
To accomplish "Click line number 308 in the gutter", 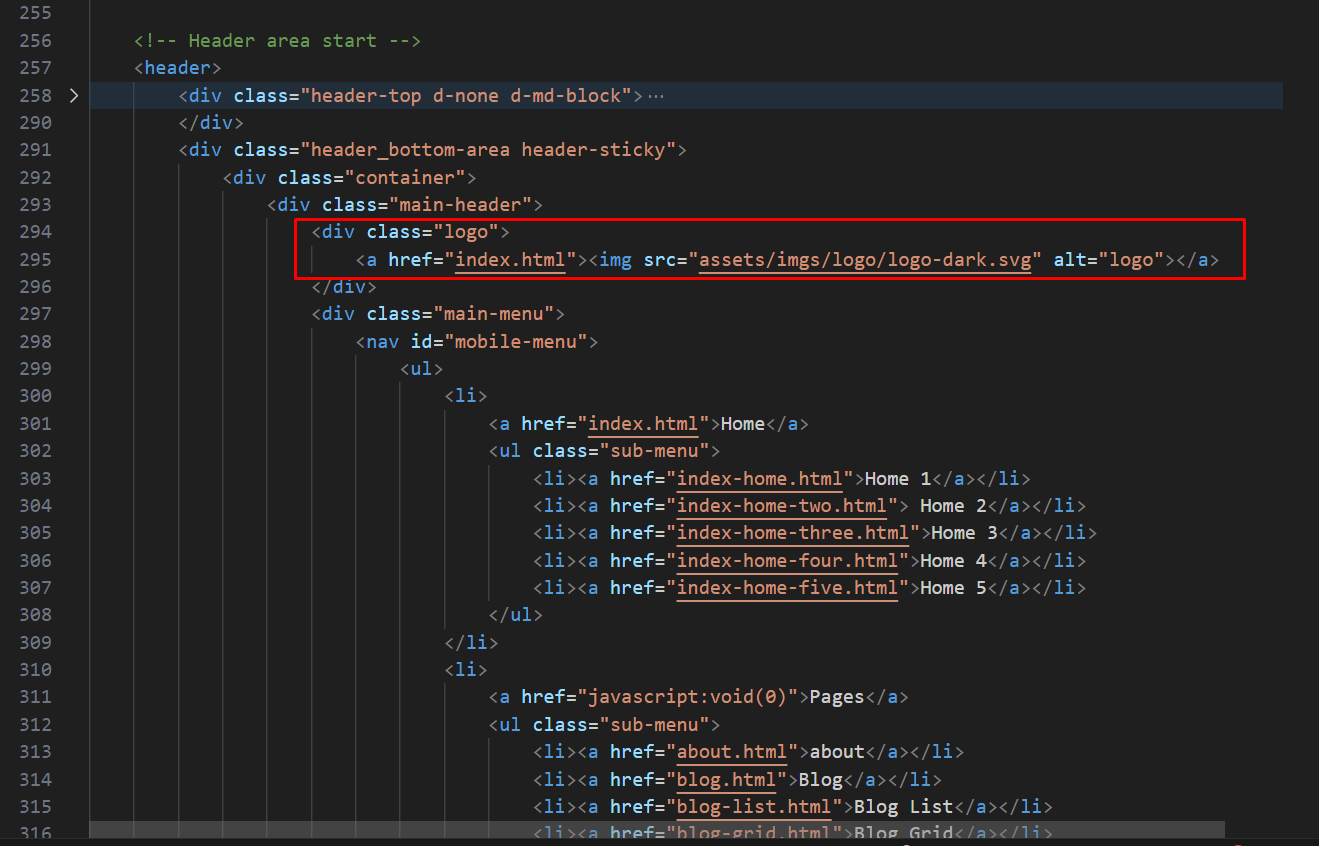I will [x=35, y=615].
